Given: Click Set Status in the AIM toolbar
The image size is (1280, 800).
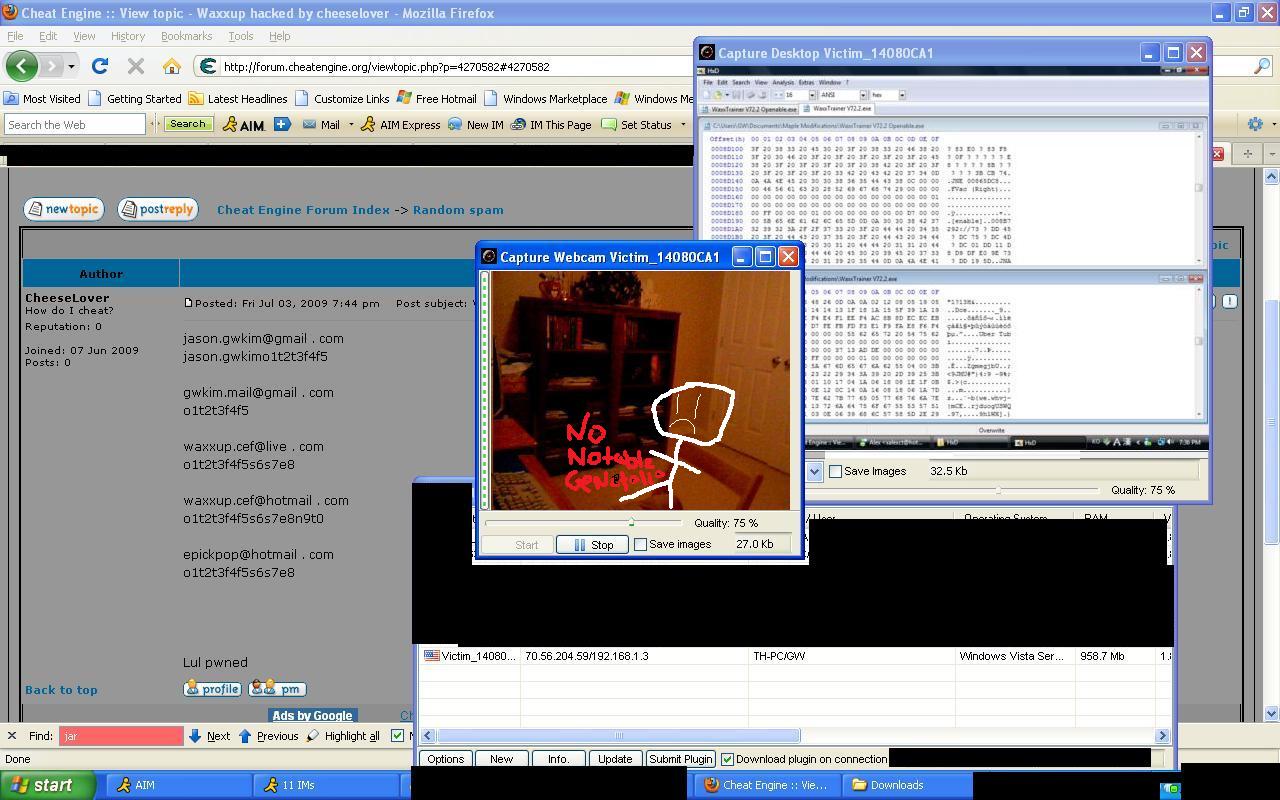Looking at the screenshot, I should click(636, 125).
